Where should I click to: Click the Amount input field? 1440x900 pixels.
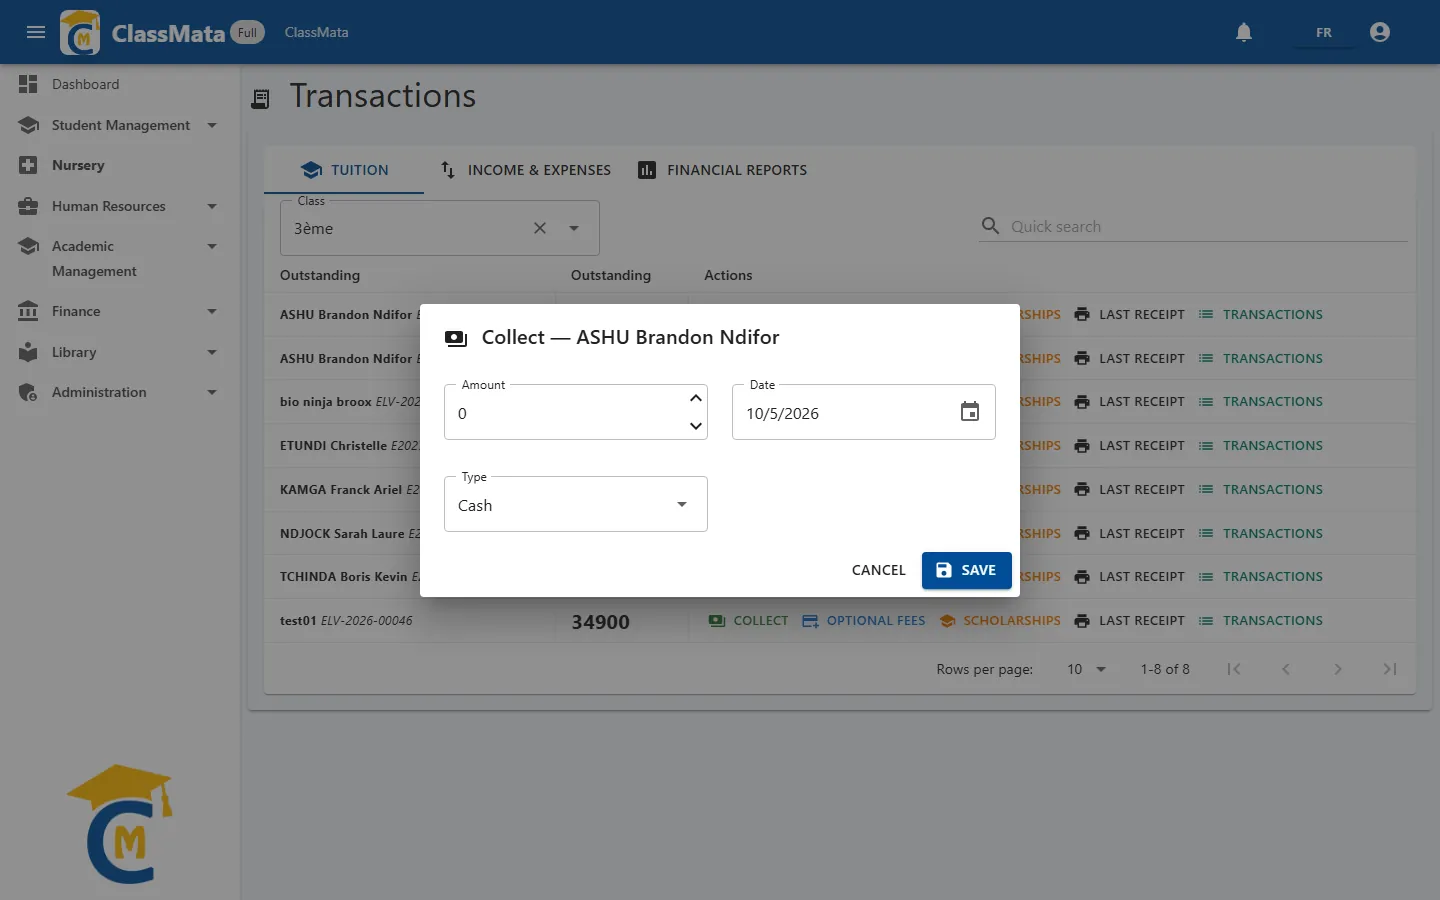coord(566,413)
